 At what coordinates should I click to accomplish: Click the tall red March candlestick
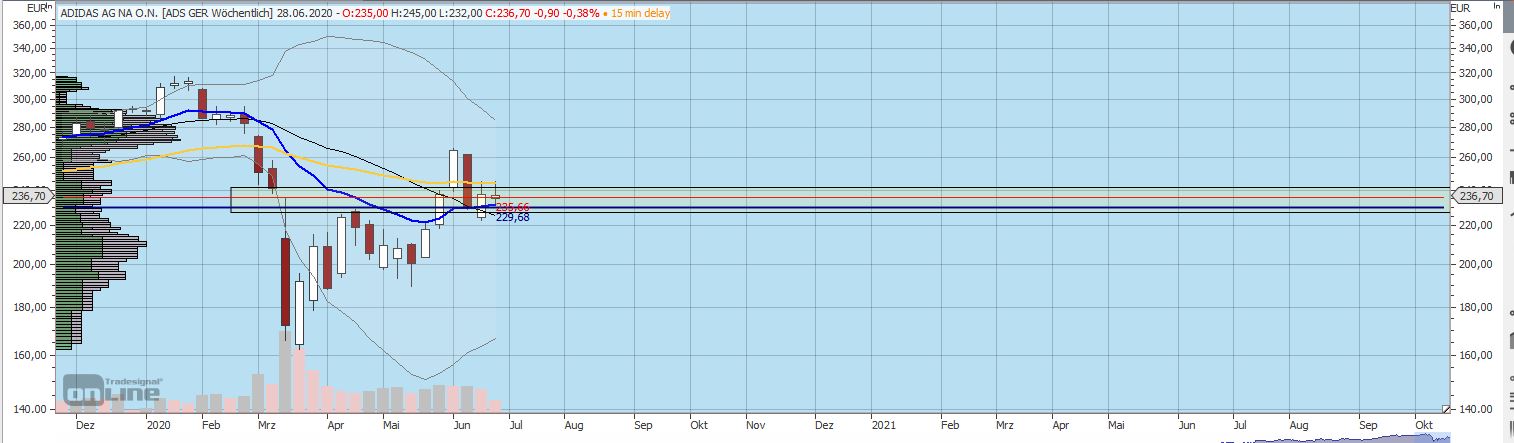[x=285, y=282]
